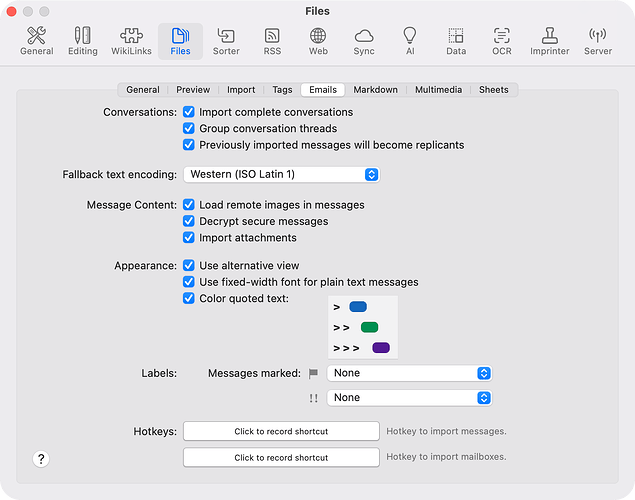Expand the flagged messages label dropdown

(410, 373)
